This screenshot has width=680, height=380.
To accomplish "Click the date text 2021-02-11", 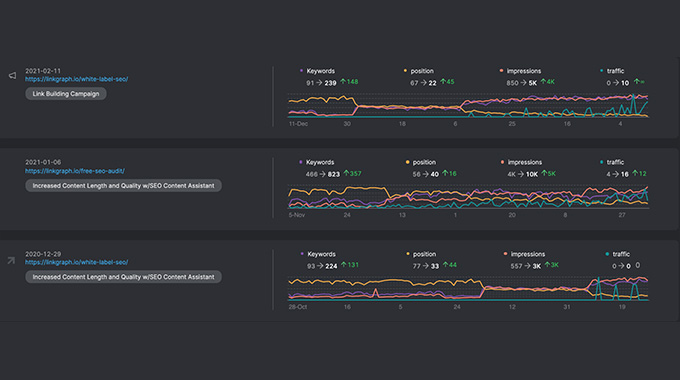I will pyautogui.click(x=43, y=71).
